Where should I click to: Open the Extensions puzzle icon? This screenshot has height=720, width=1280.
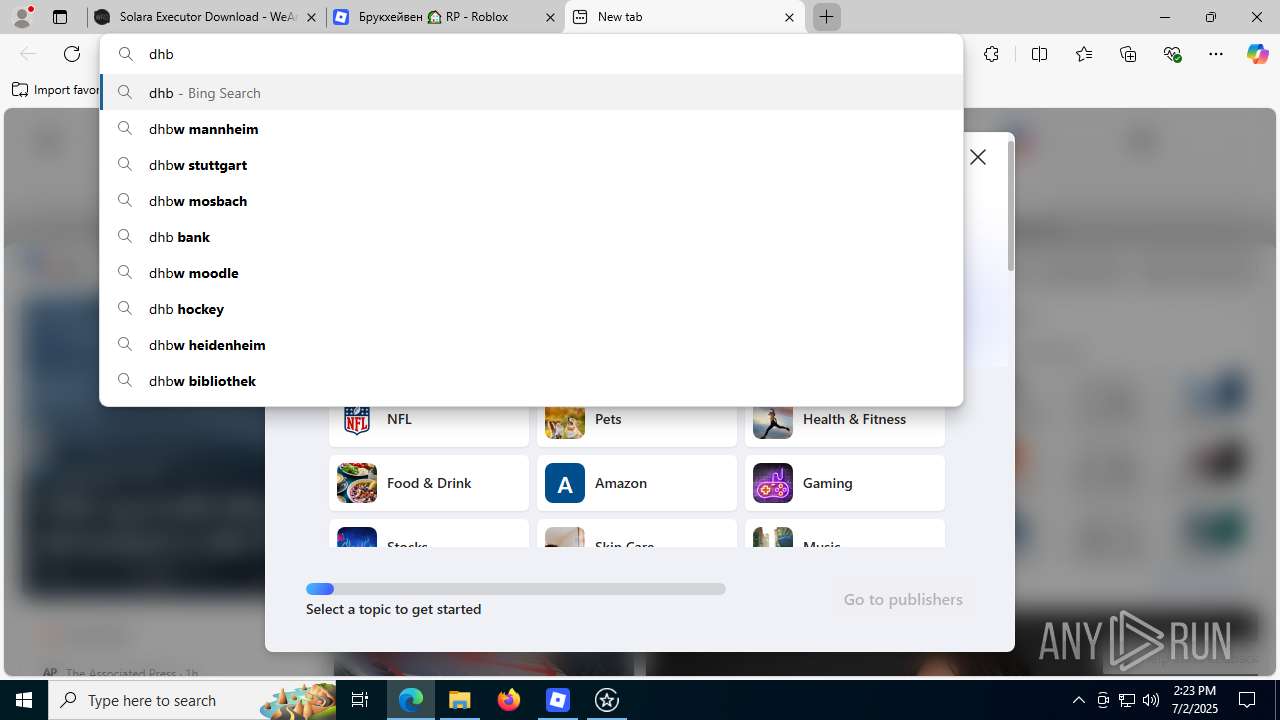pos(991,54)
